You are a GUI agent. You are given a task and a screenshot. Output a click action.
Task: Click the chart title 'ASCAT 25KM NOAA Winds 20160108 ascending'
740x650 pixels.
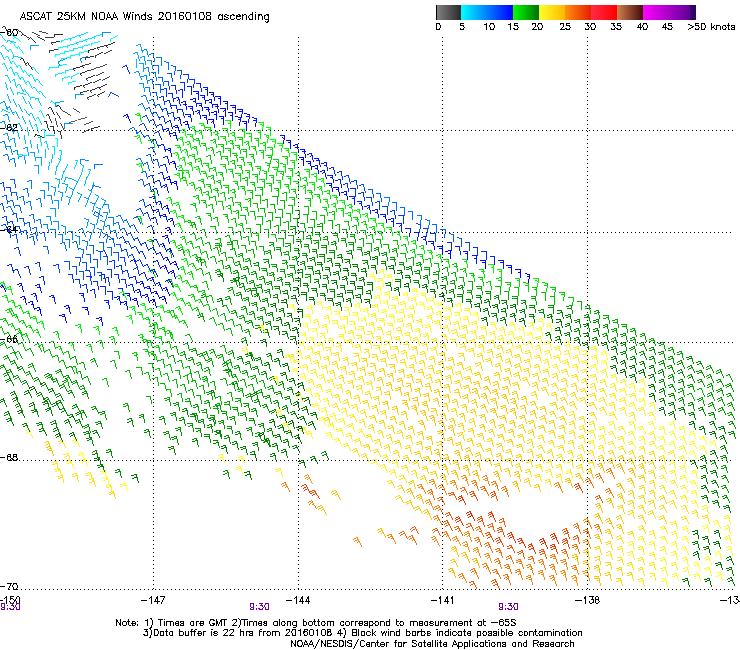pos(144,17)
